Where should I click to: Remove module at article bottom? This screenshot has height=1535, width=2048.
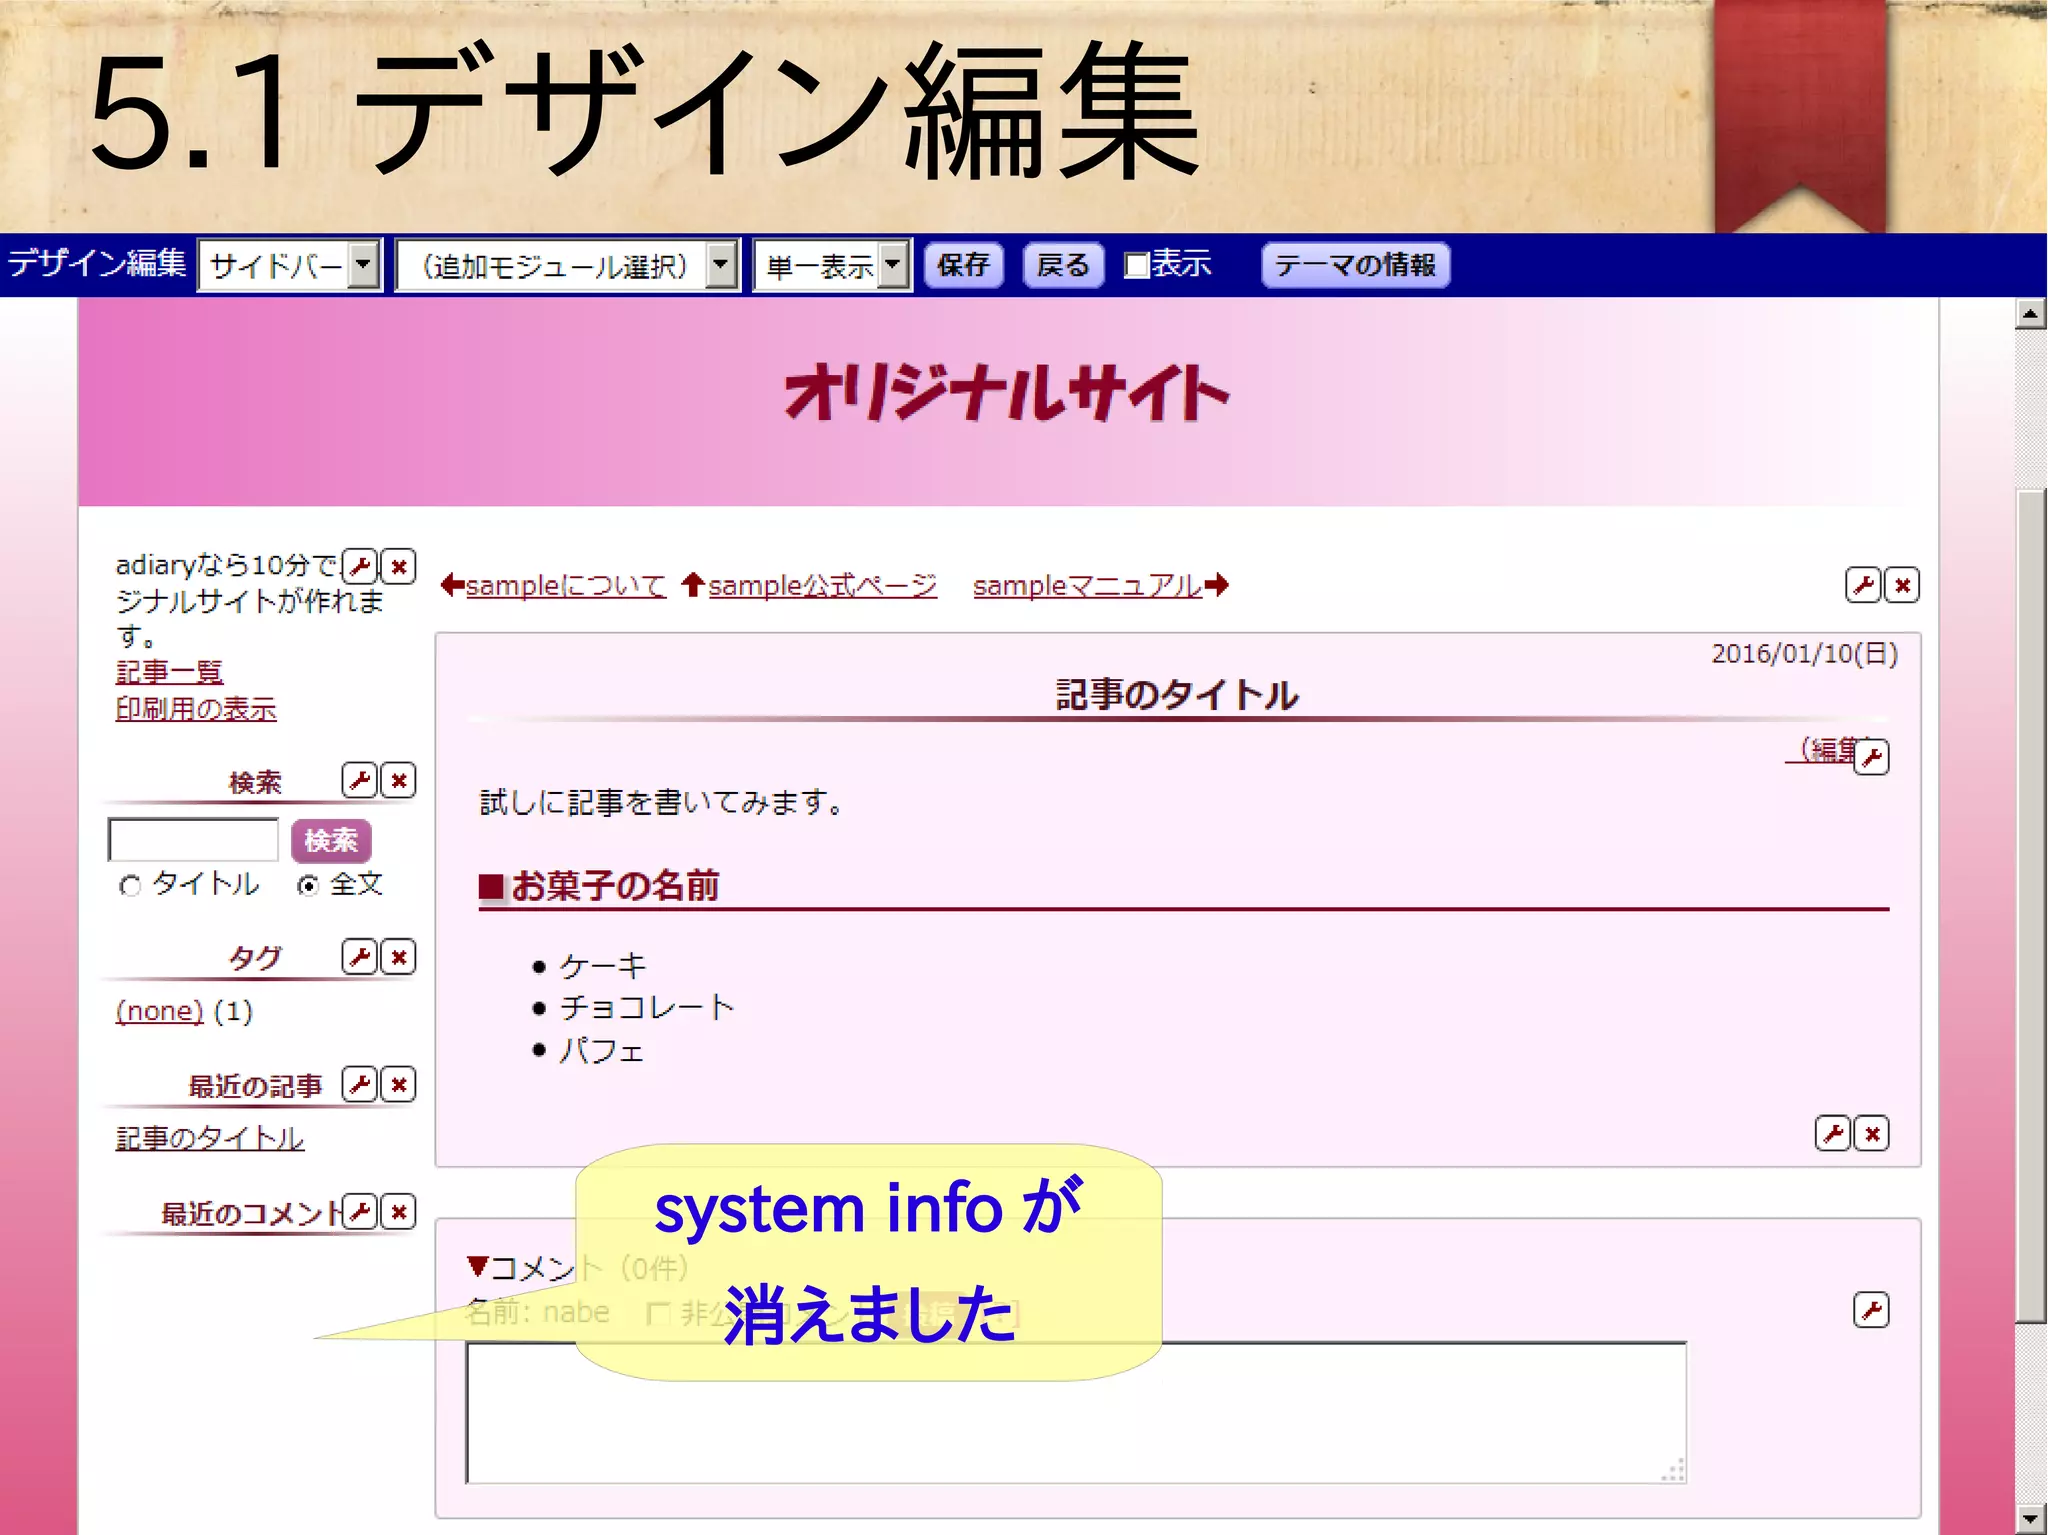(x=1872, y=1133)
